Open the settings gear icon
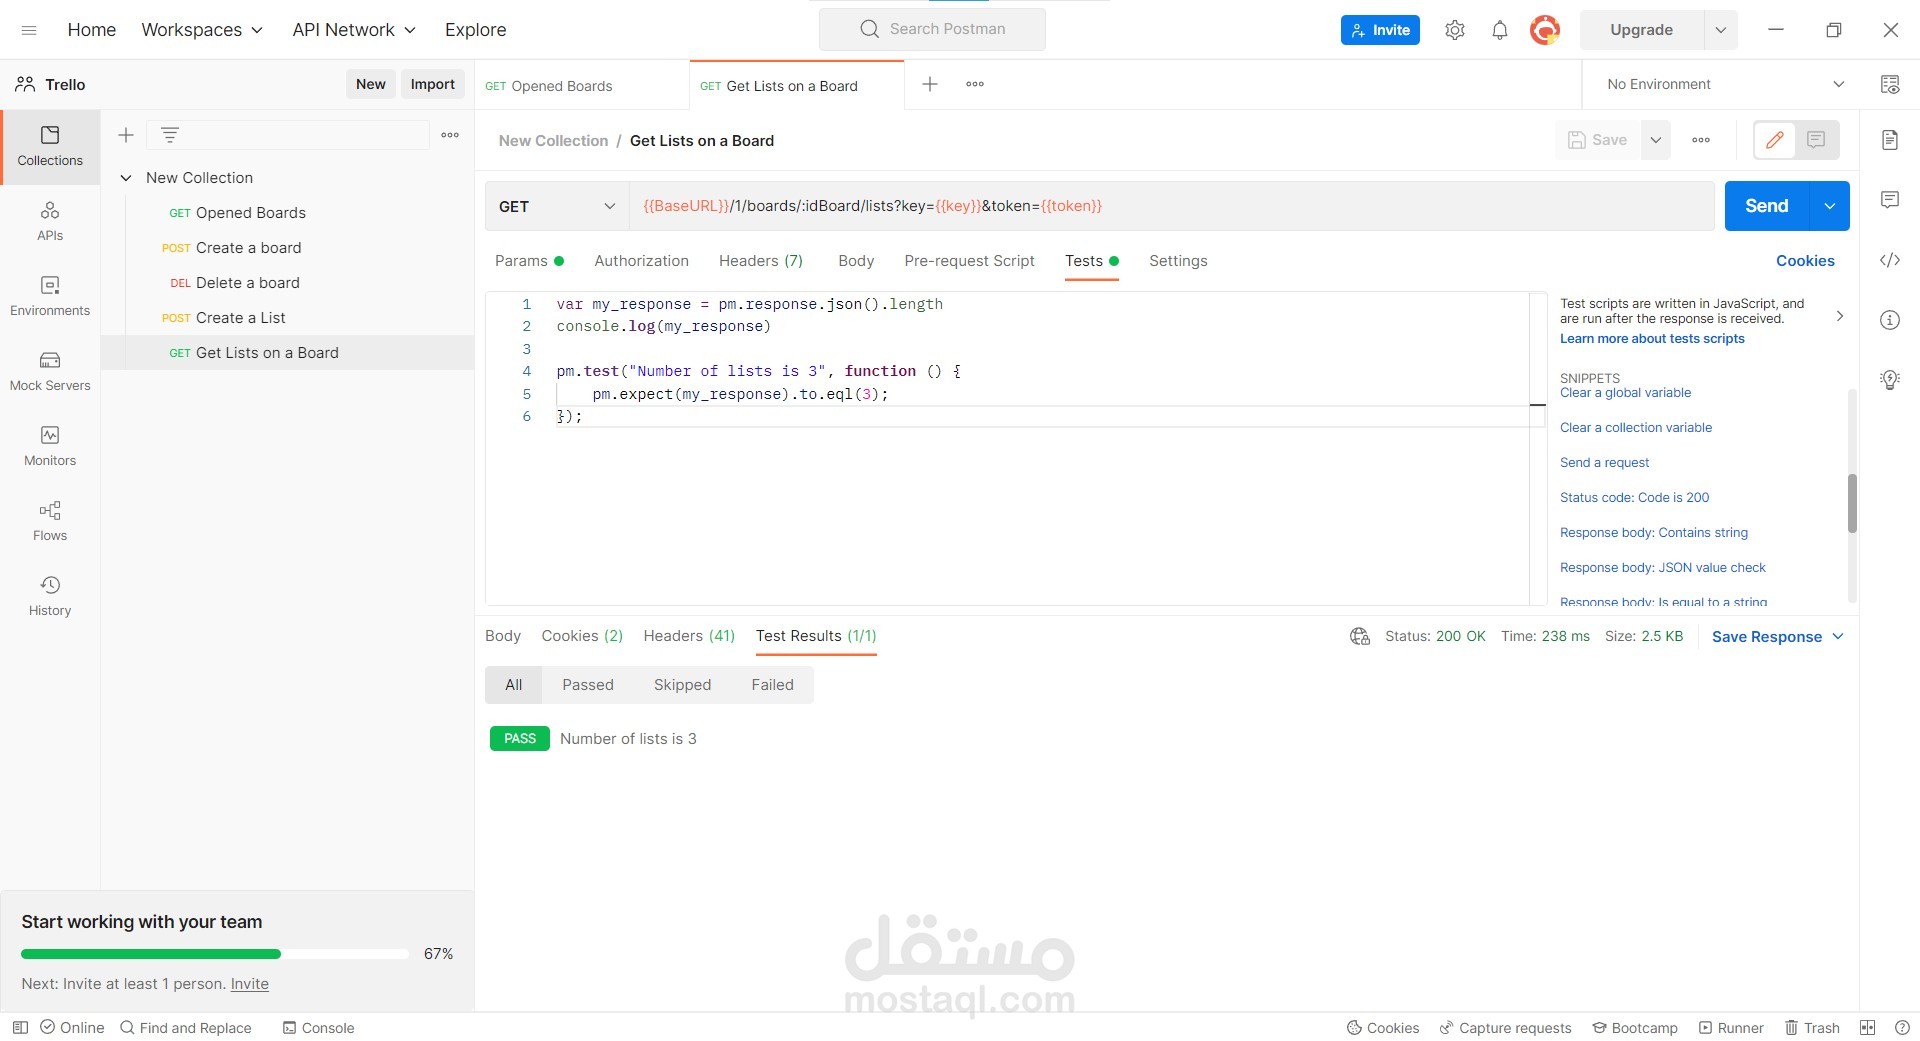1920x1041 pixels. point(1455,30)
